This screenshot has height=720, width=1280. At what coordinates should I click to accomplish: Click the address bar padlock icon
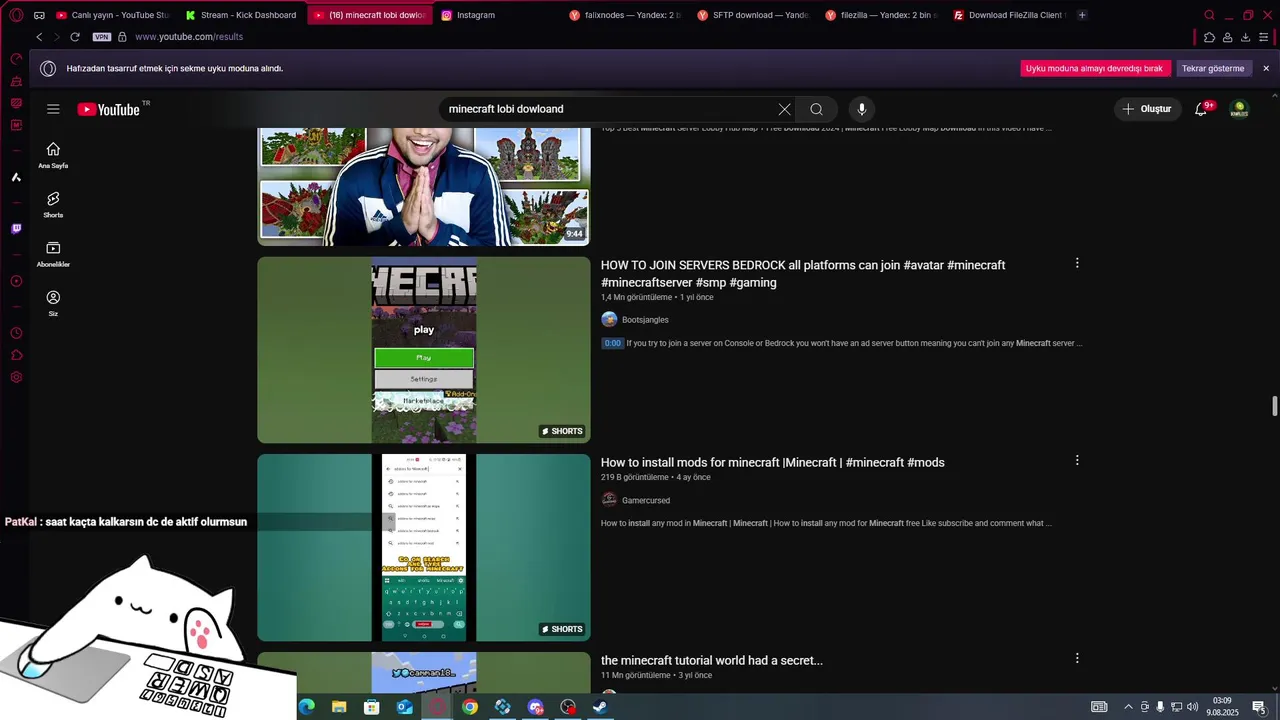tap(122, 37)
